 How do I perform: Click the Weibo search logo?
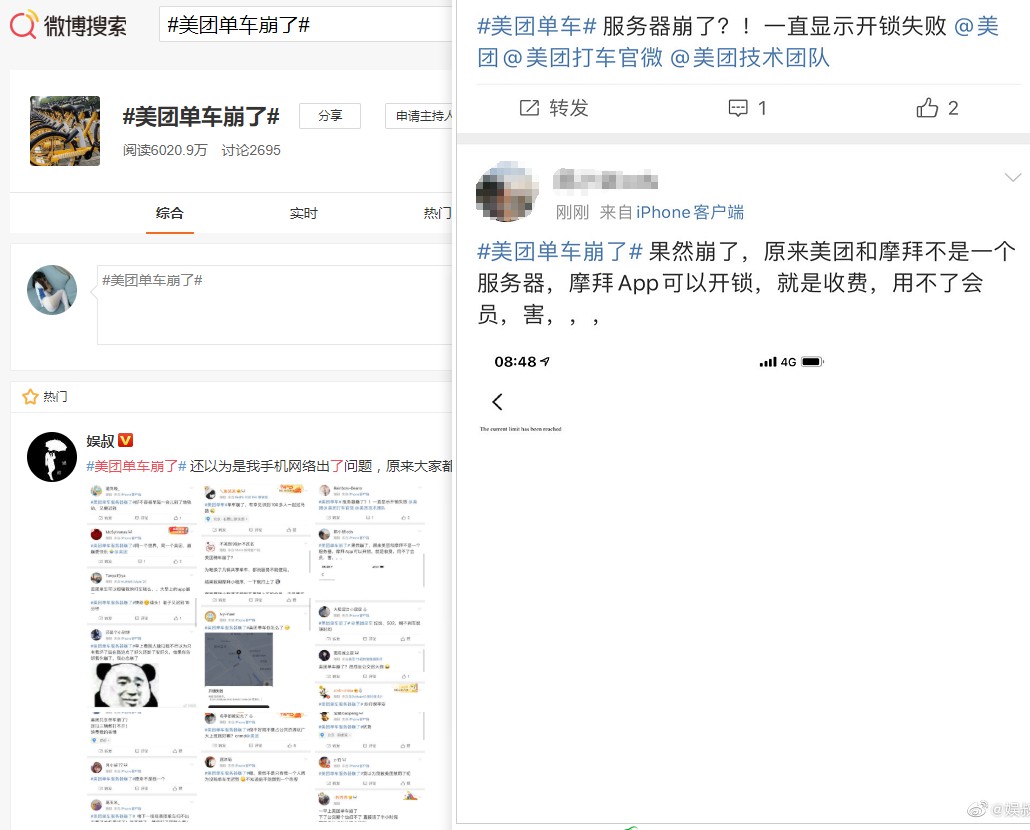tap(68, 26)
